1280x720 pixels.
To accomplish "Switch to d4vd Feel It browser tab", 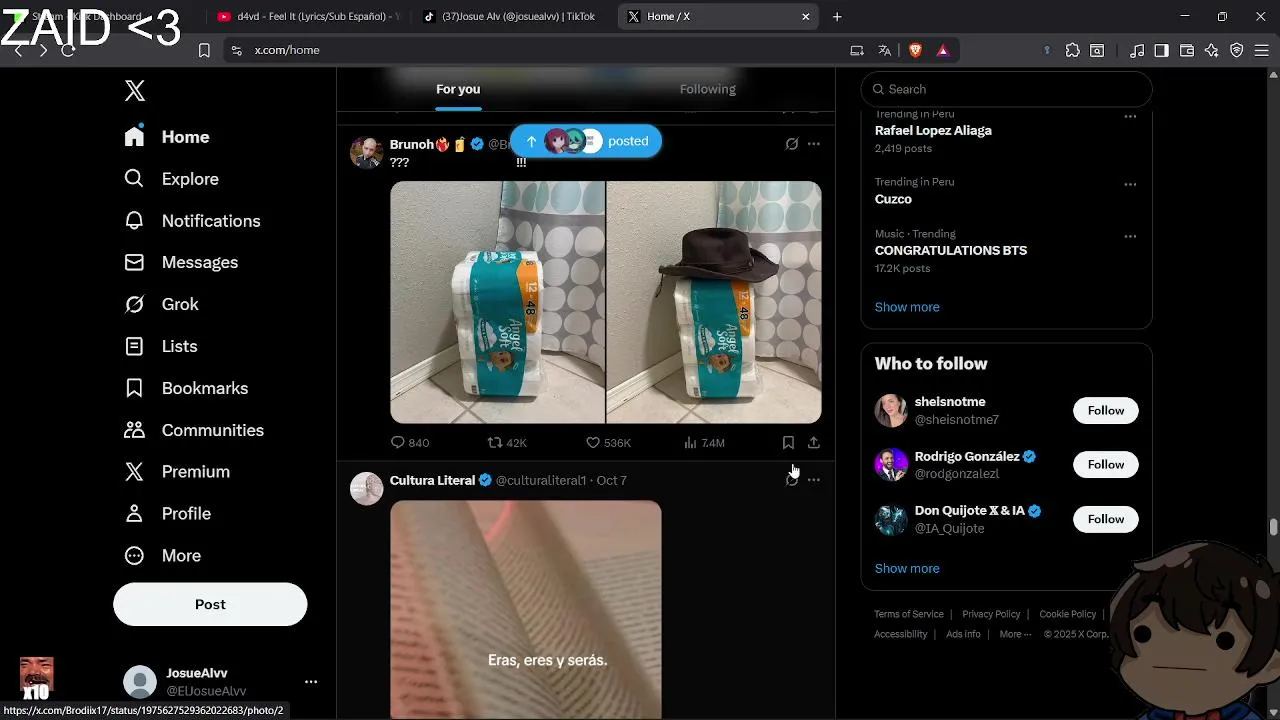I will click(x=308, y=16).
